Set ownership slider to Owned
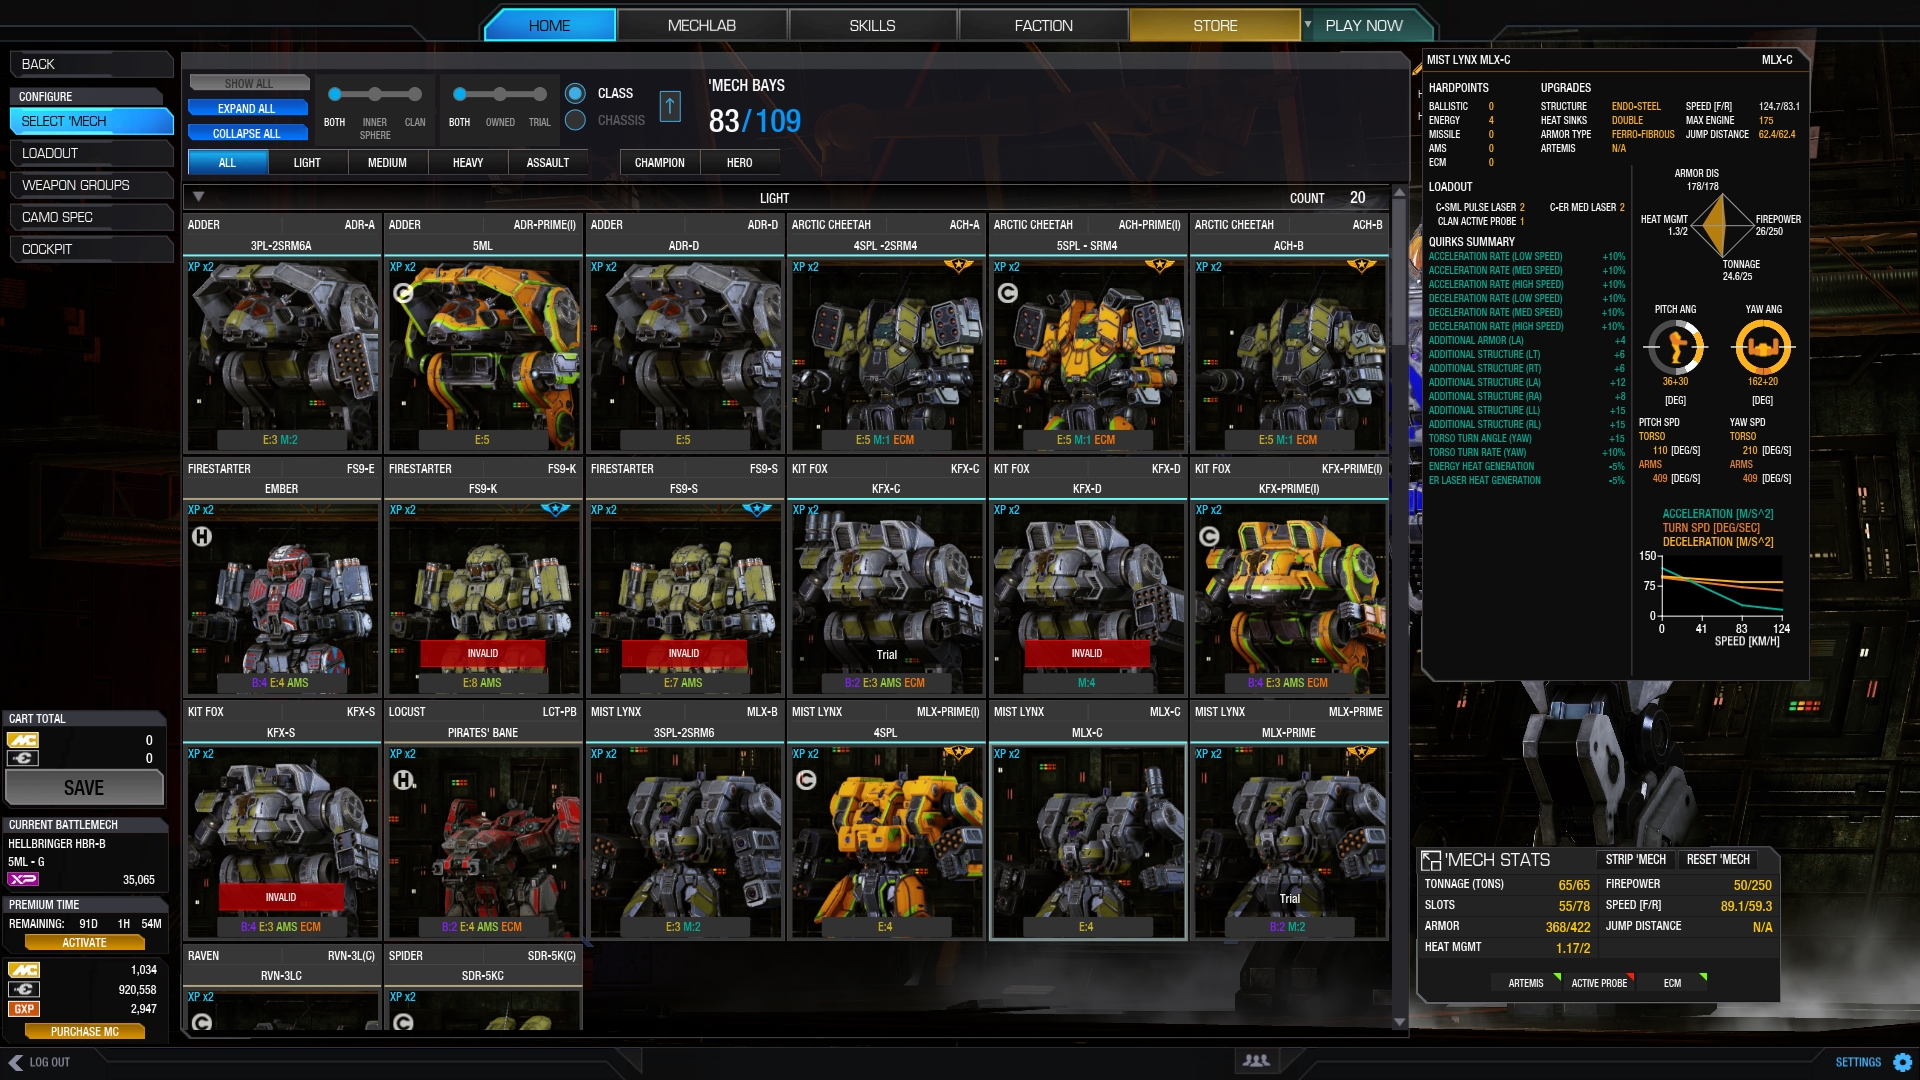The height and width of the screenshot is (1080, 1920). click(500, 94)
